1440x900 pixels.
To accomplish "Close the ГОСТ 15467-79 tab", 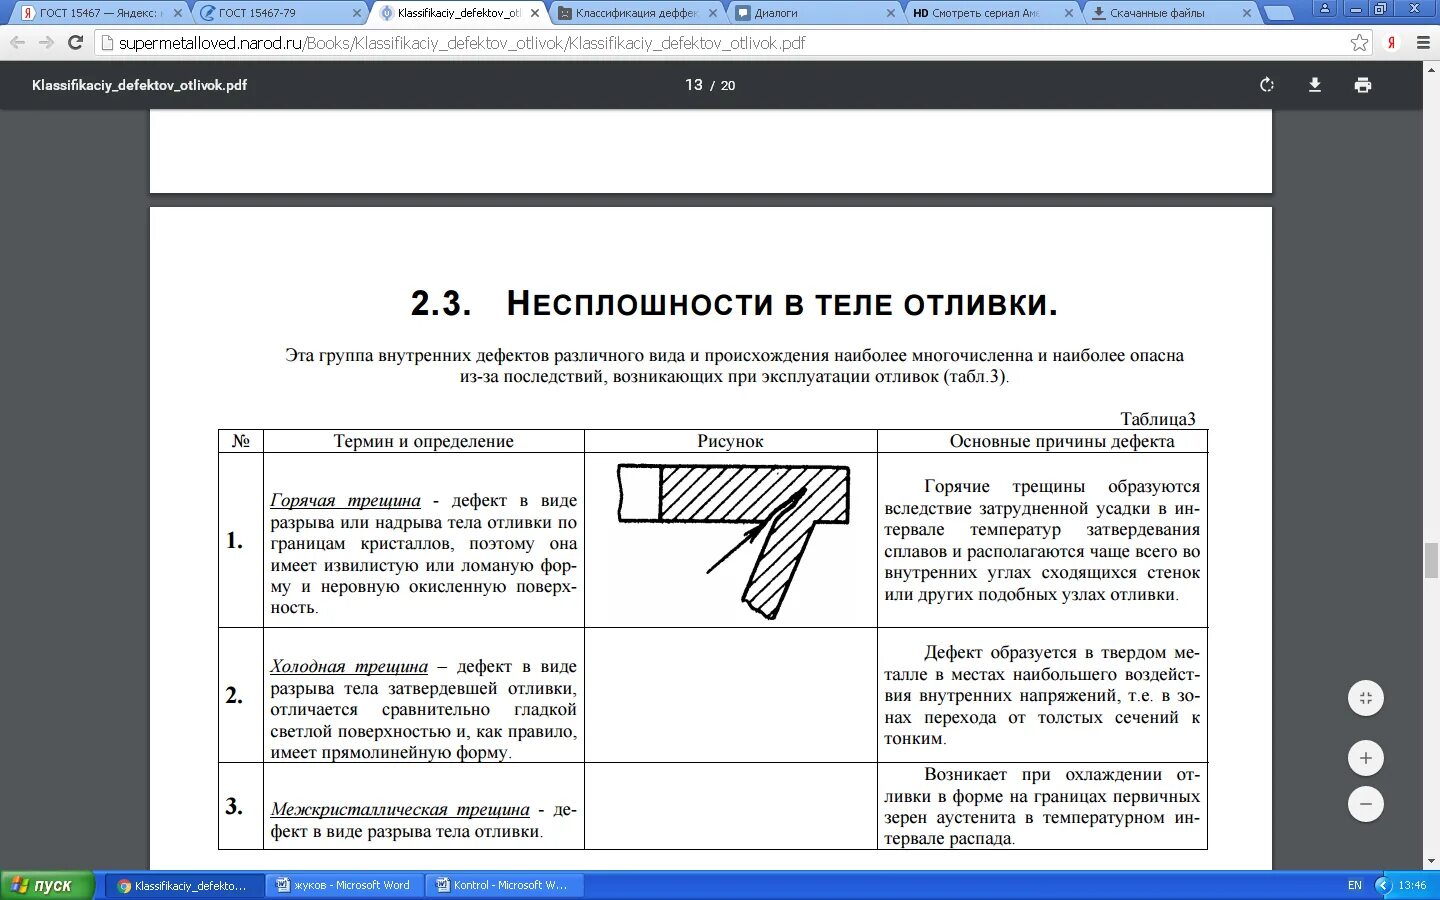I will pyautogui.click(x=357, y=13).
